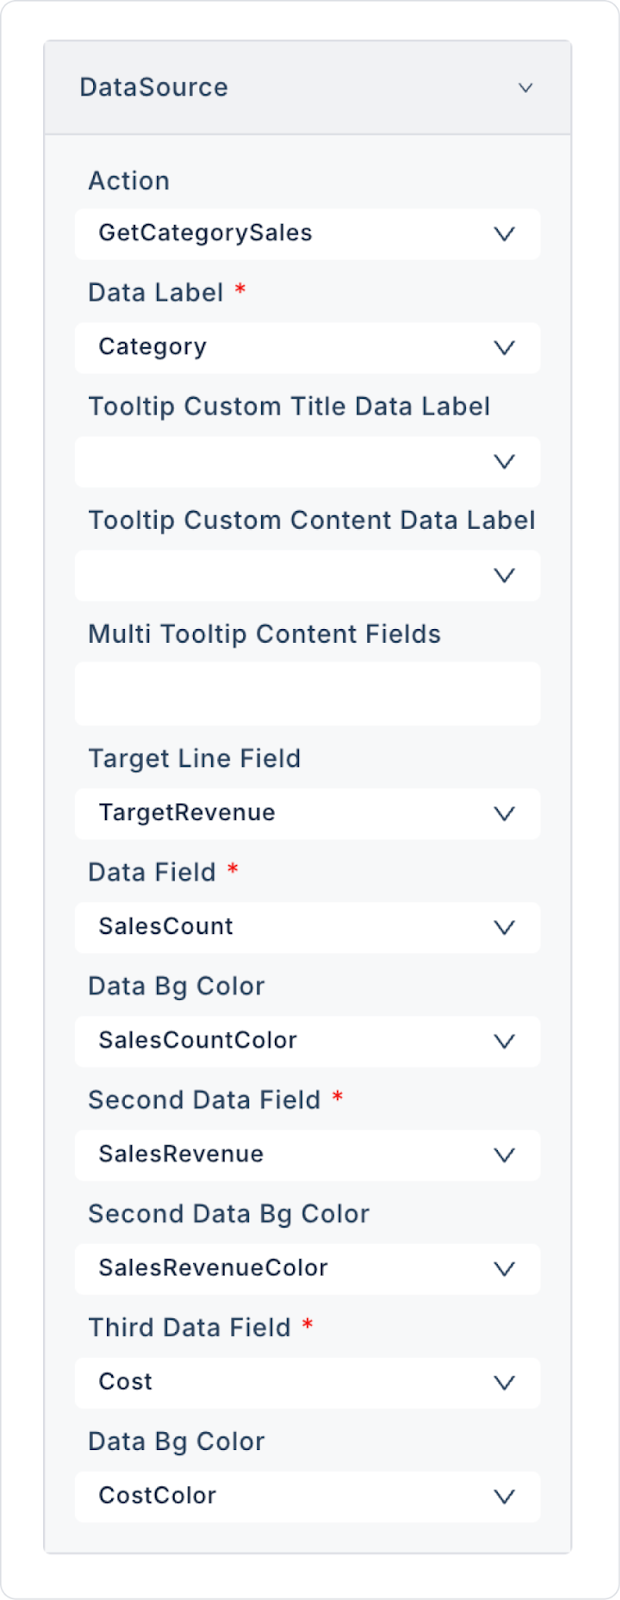Click the arrow icon beside TargetRevenue
620x1600 pixels.
pyautogui.click(x=505, y=814)
